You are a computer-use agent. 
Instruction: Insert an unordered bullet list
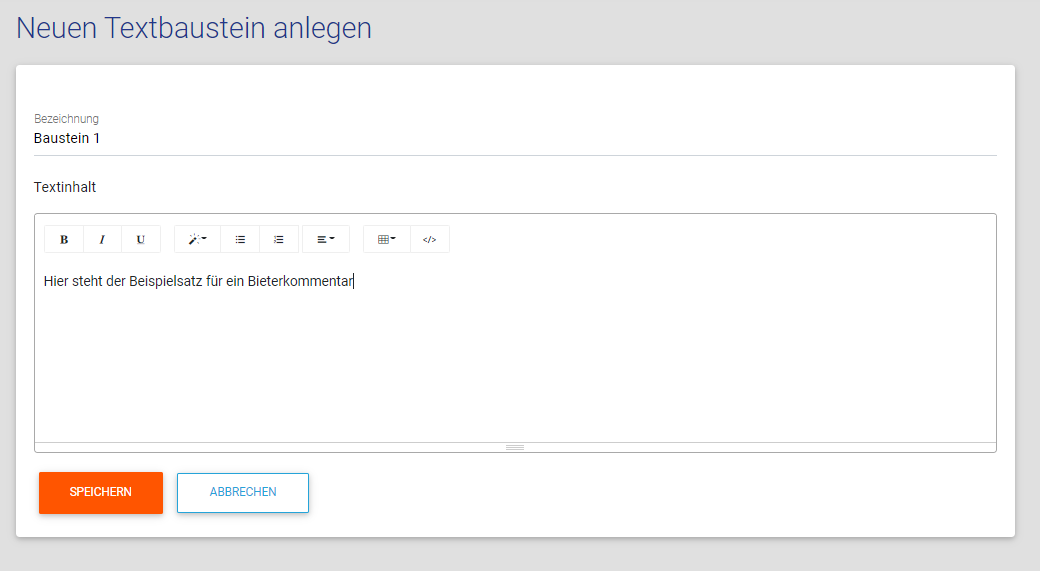pos(240,240)
